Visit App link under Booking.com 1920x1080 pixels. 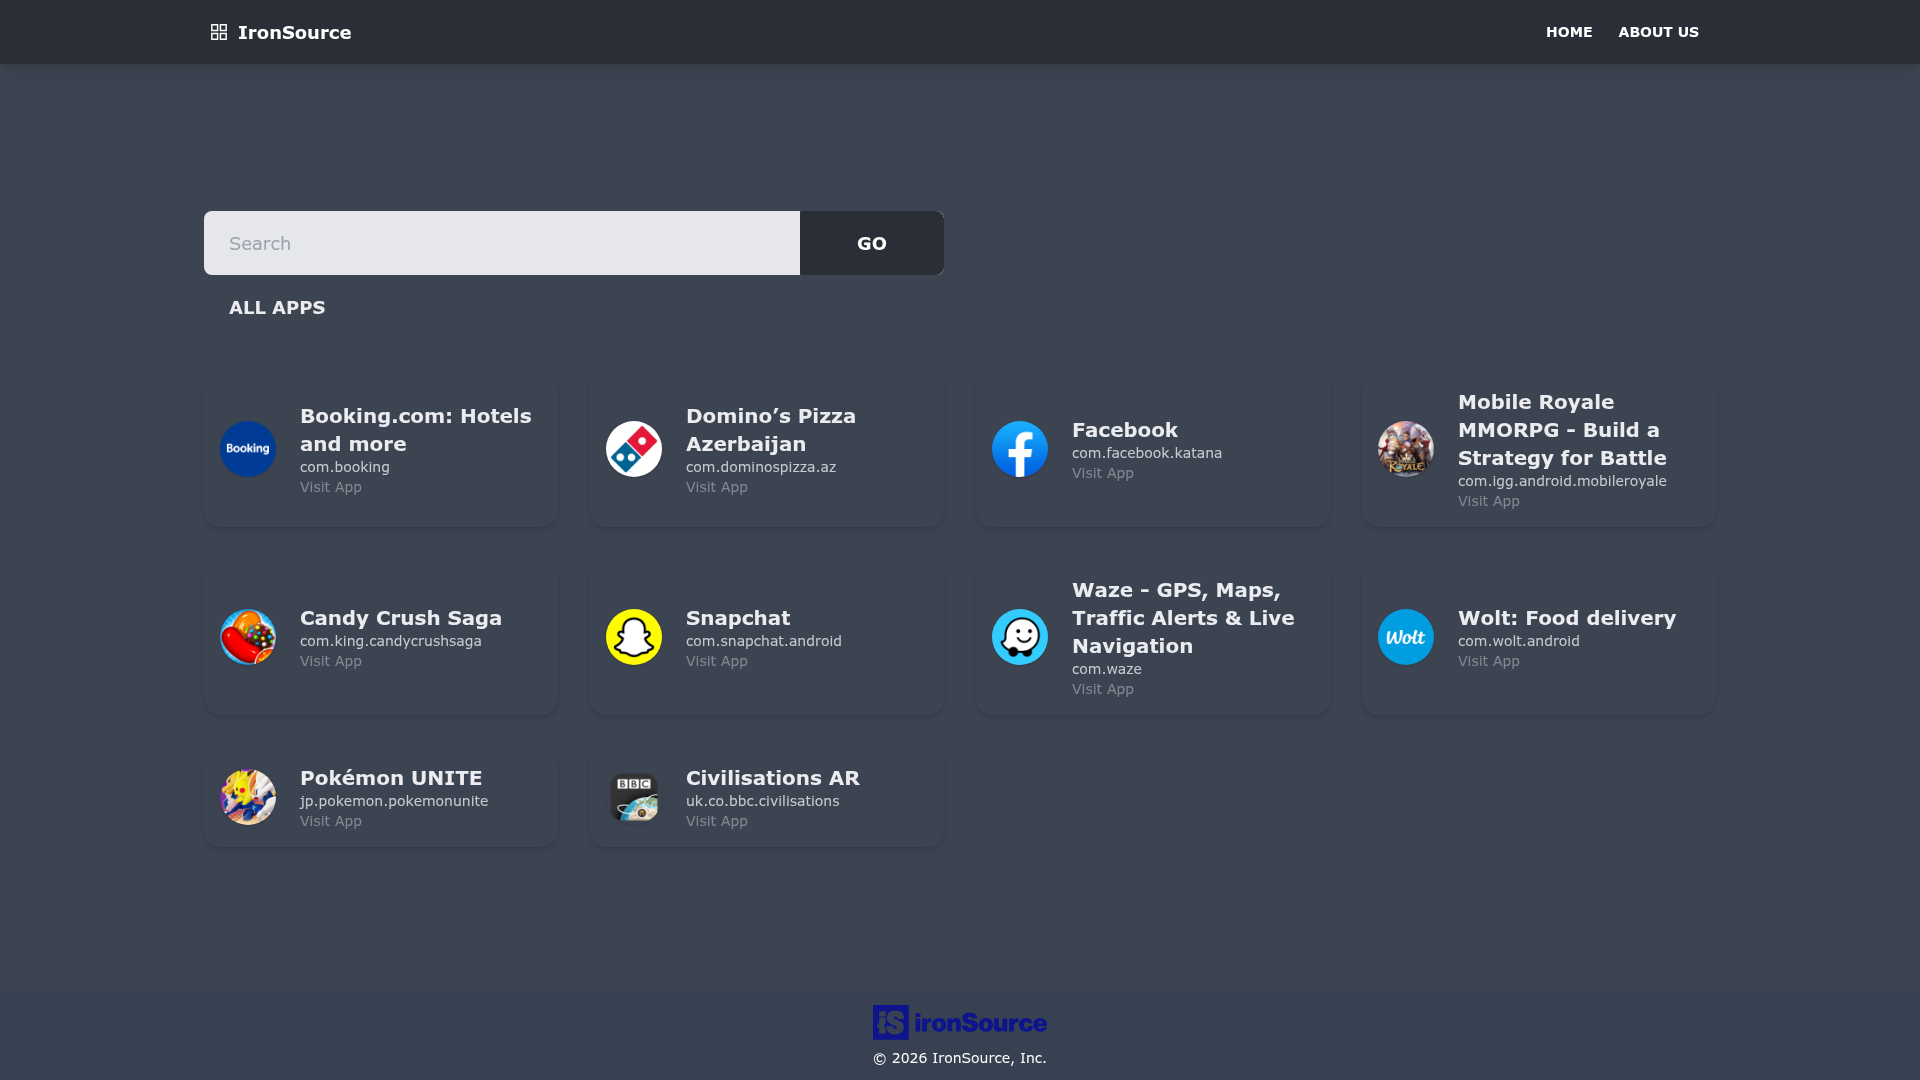click(331, 487)
